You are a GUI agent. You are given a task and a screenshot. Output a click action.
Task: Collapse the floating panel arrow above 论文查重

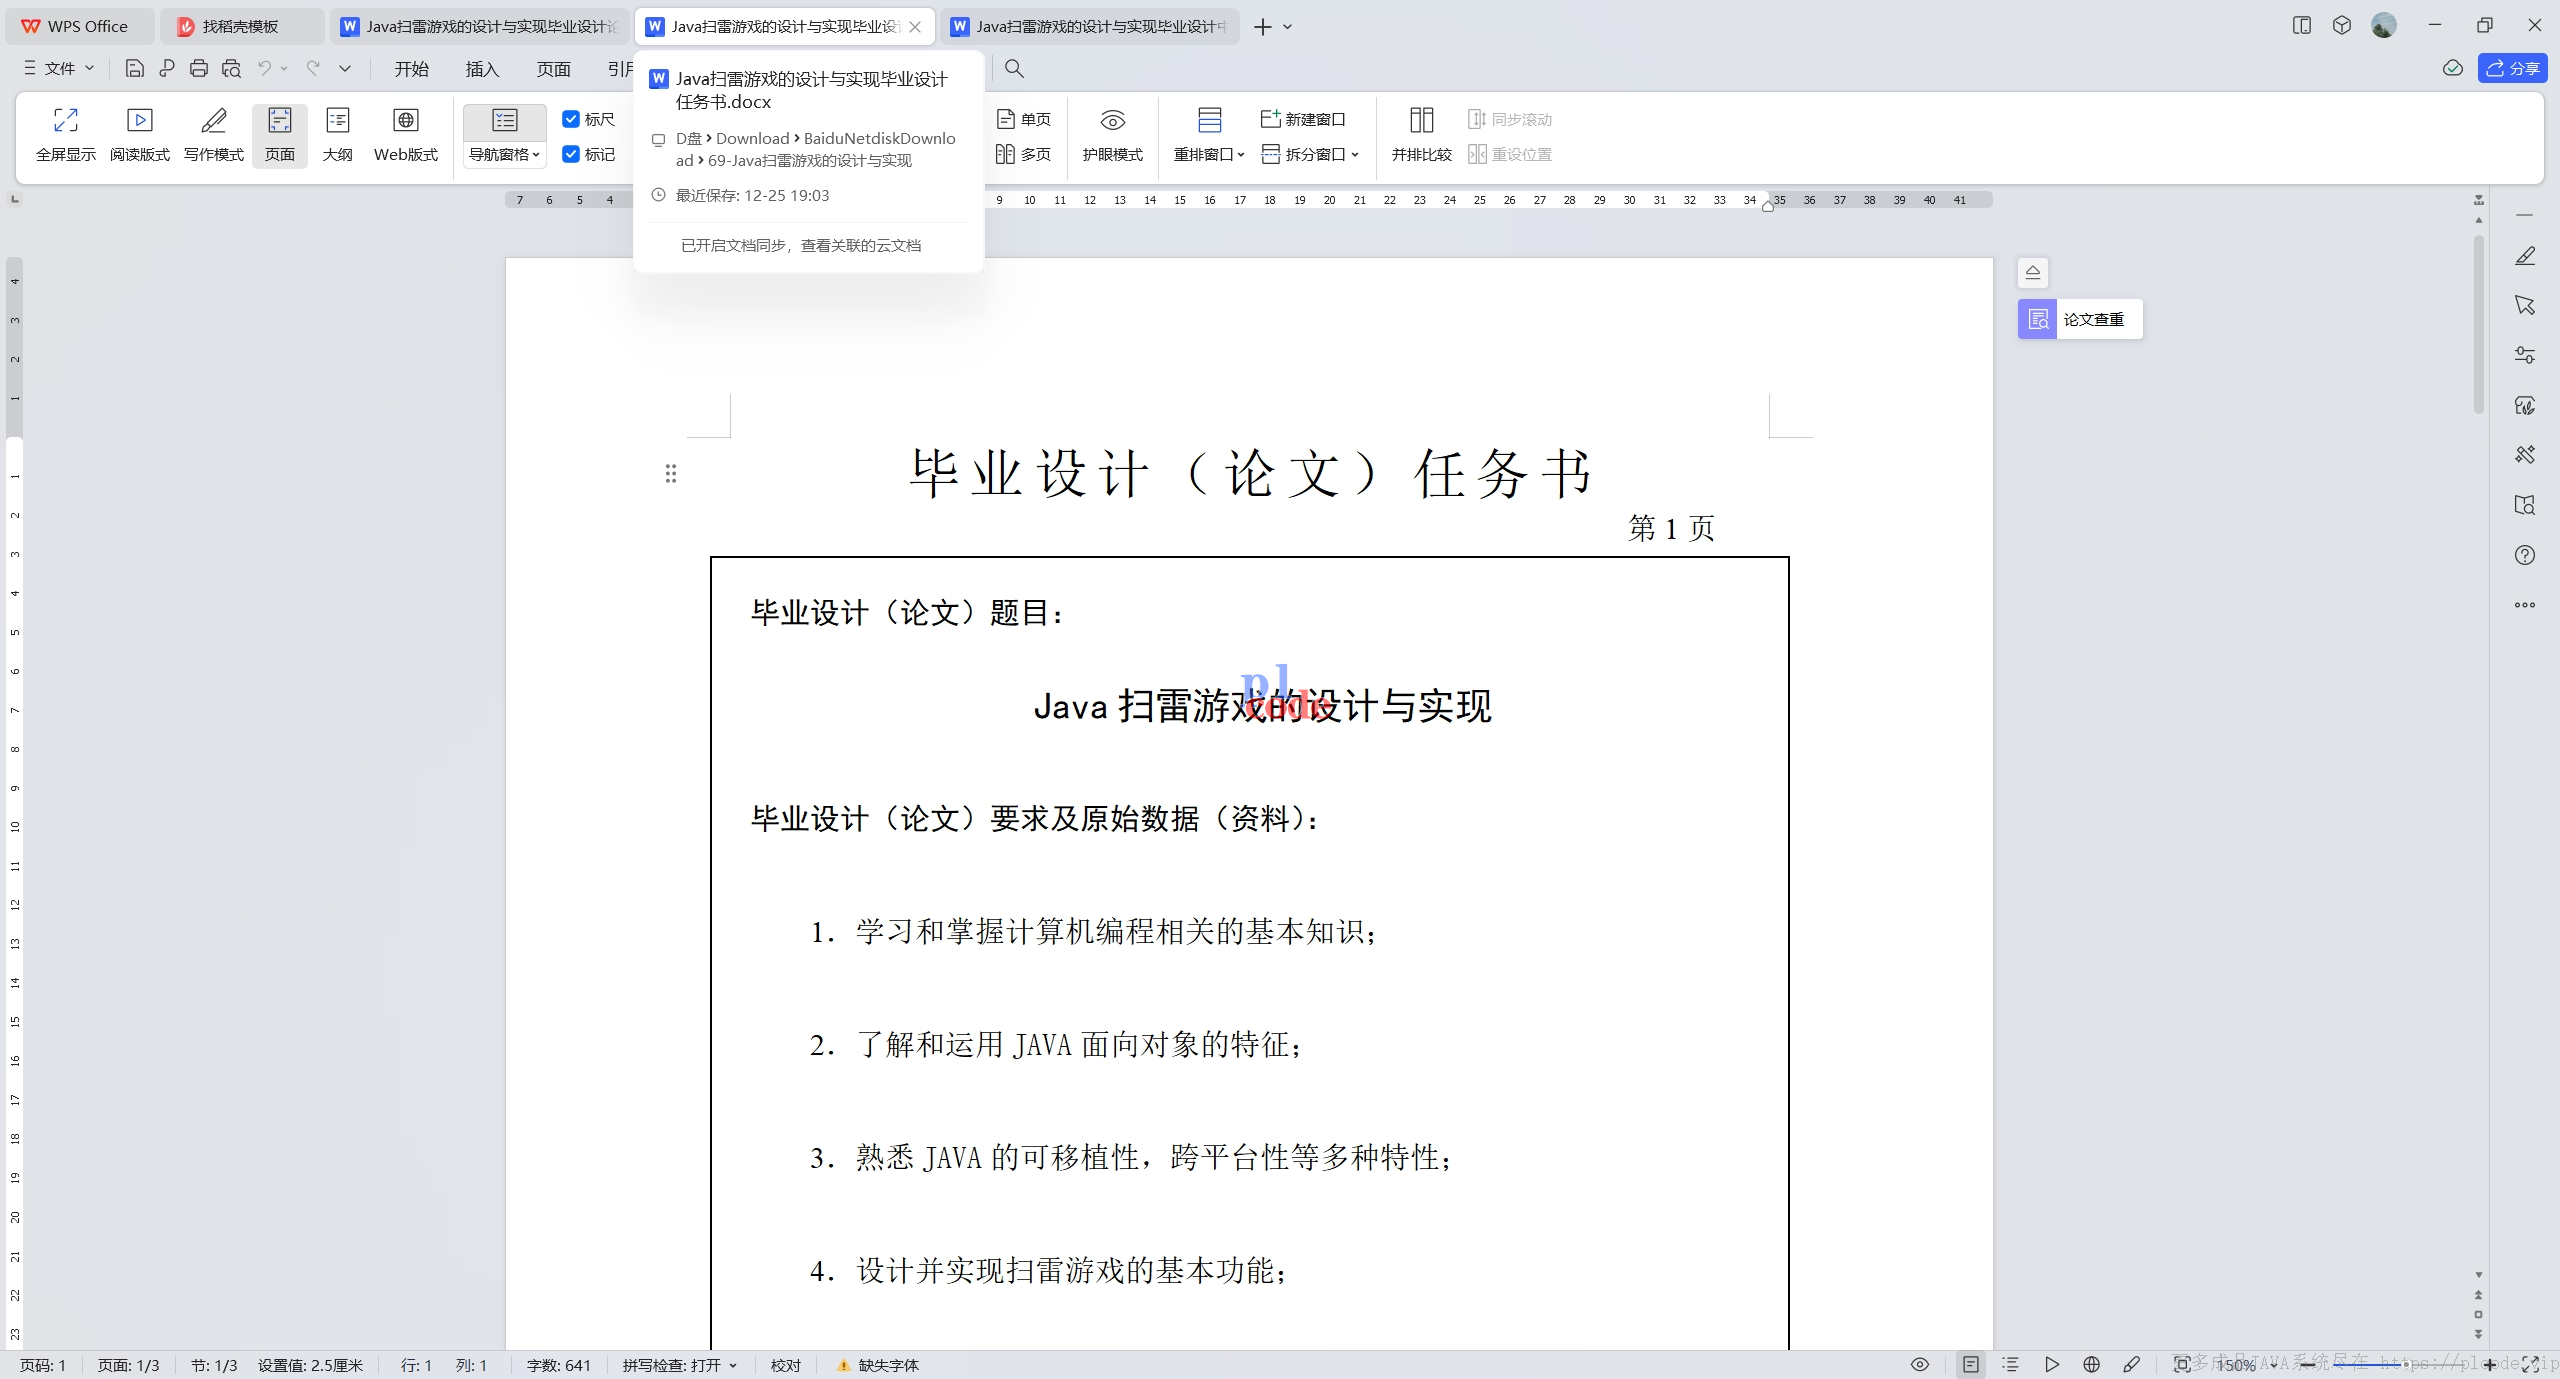point(2033,272)
